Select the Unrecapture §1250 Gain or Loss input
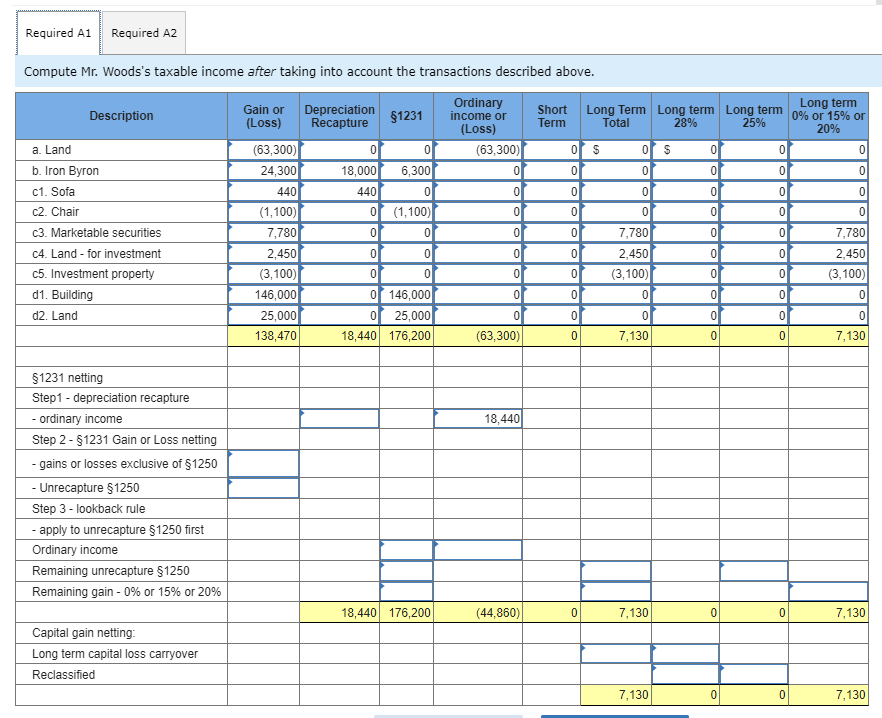Image resolution: width=882 pixels, height=718 pixels. (x=263, y=487)
